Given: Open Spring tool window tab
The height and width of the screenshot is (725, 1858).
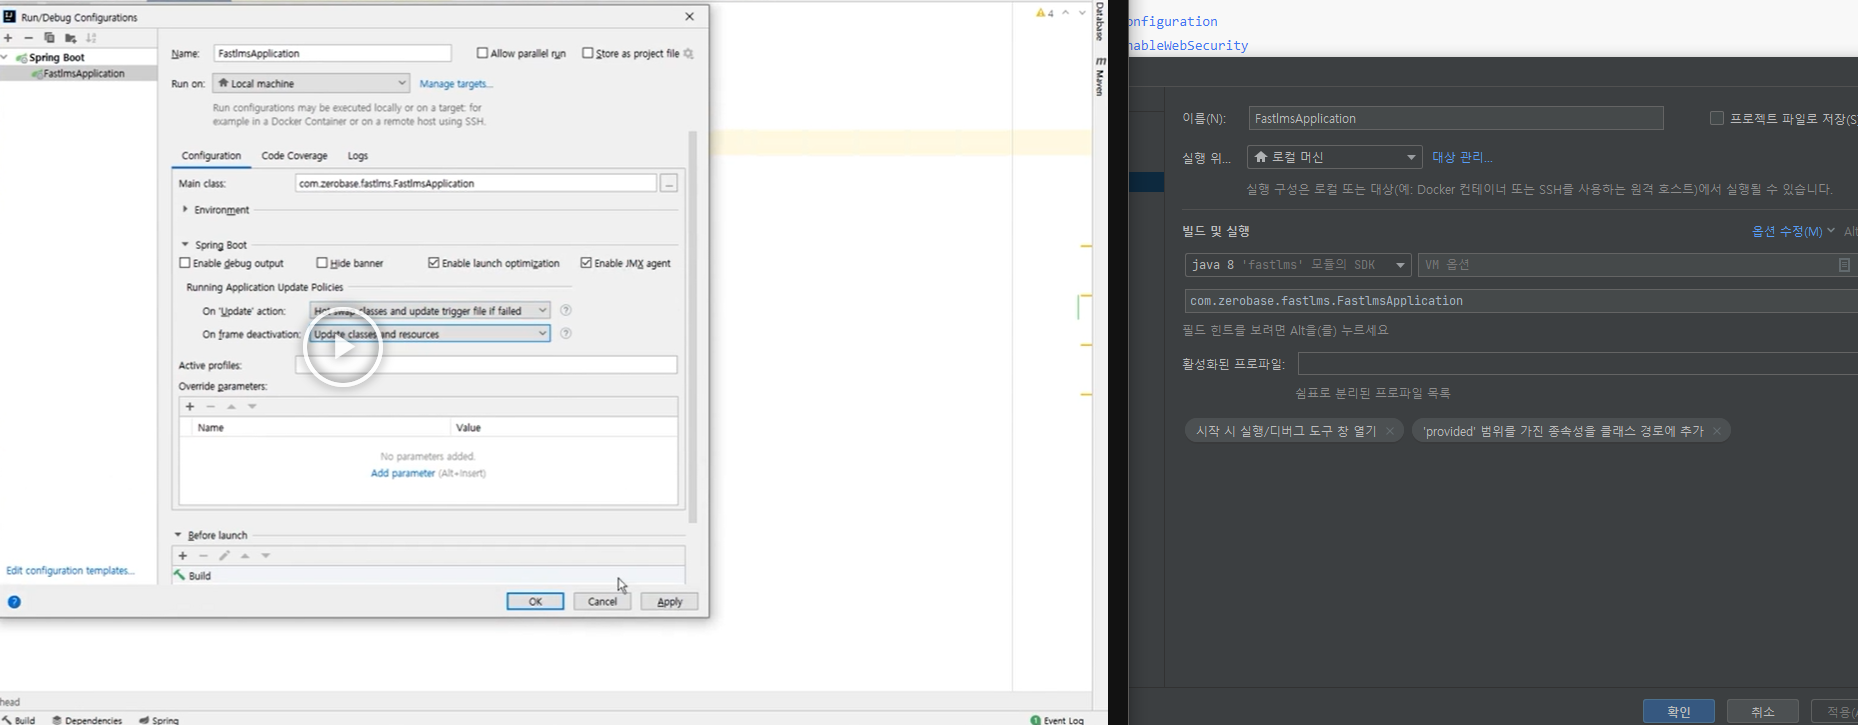Looking at the screenshot, I should click(159, 720).
